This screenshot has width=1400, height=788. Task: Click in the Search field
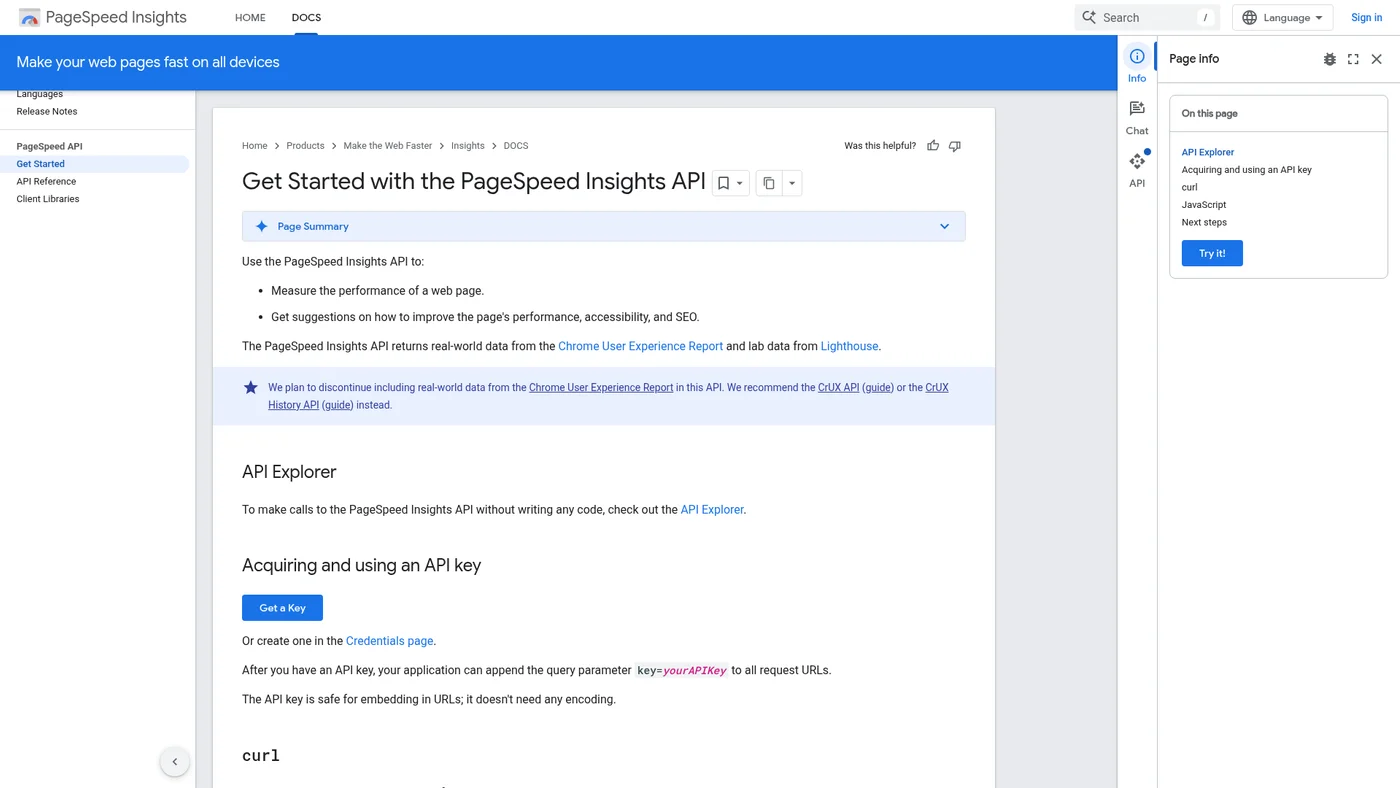[1147, 17]
